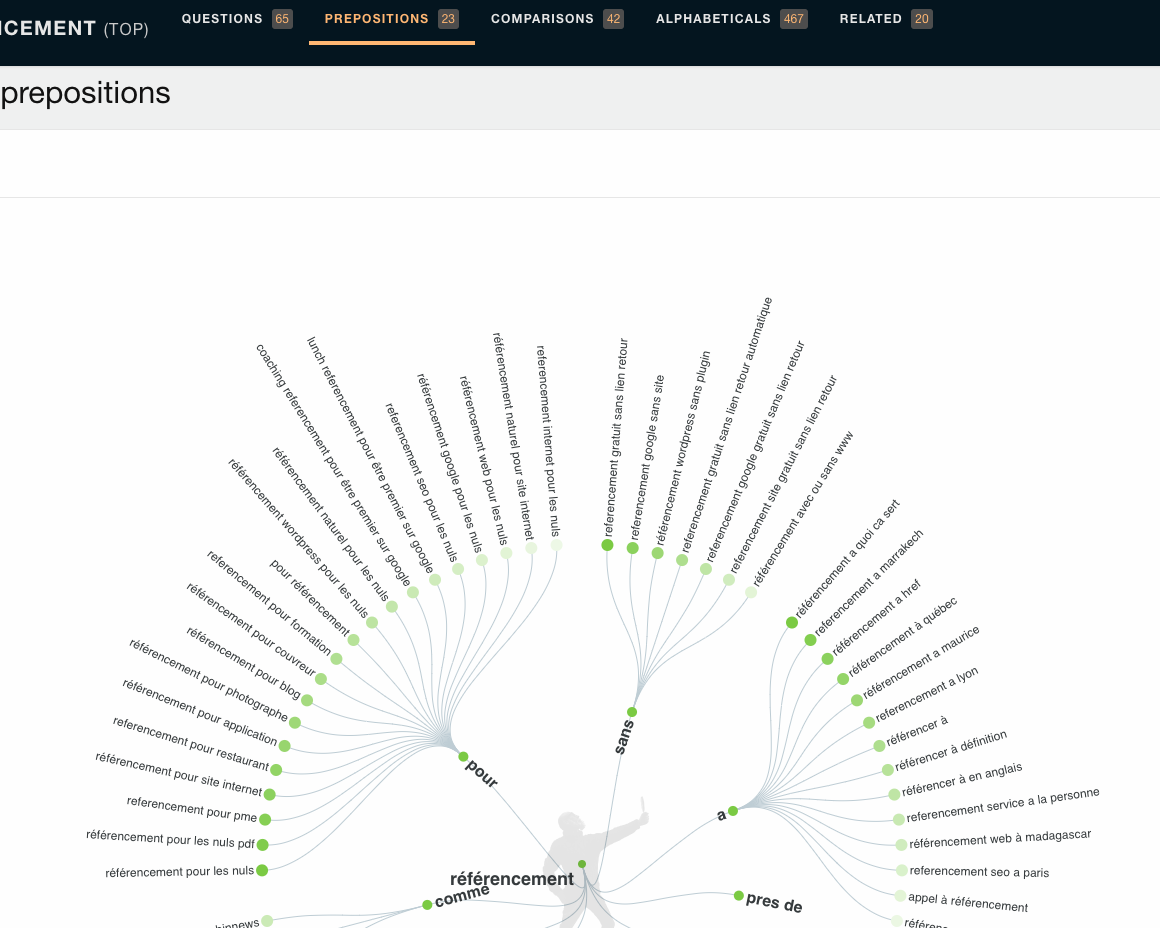Click 'appel à référencement' keyword
The width and height of the screenshot is (1160, 928).
coord(968,903)
